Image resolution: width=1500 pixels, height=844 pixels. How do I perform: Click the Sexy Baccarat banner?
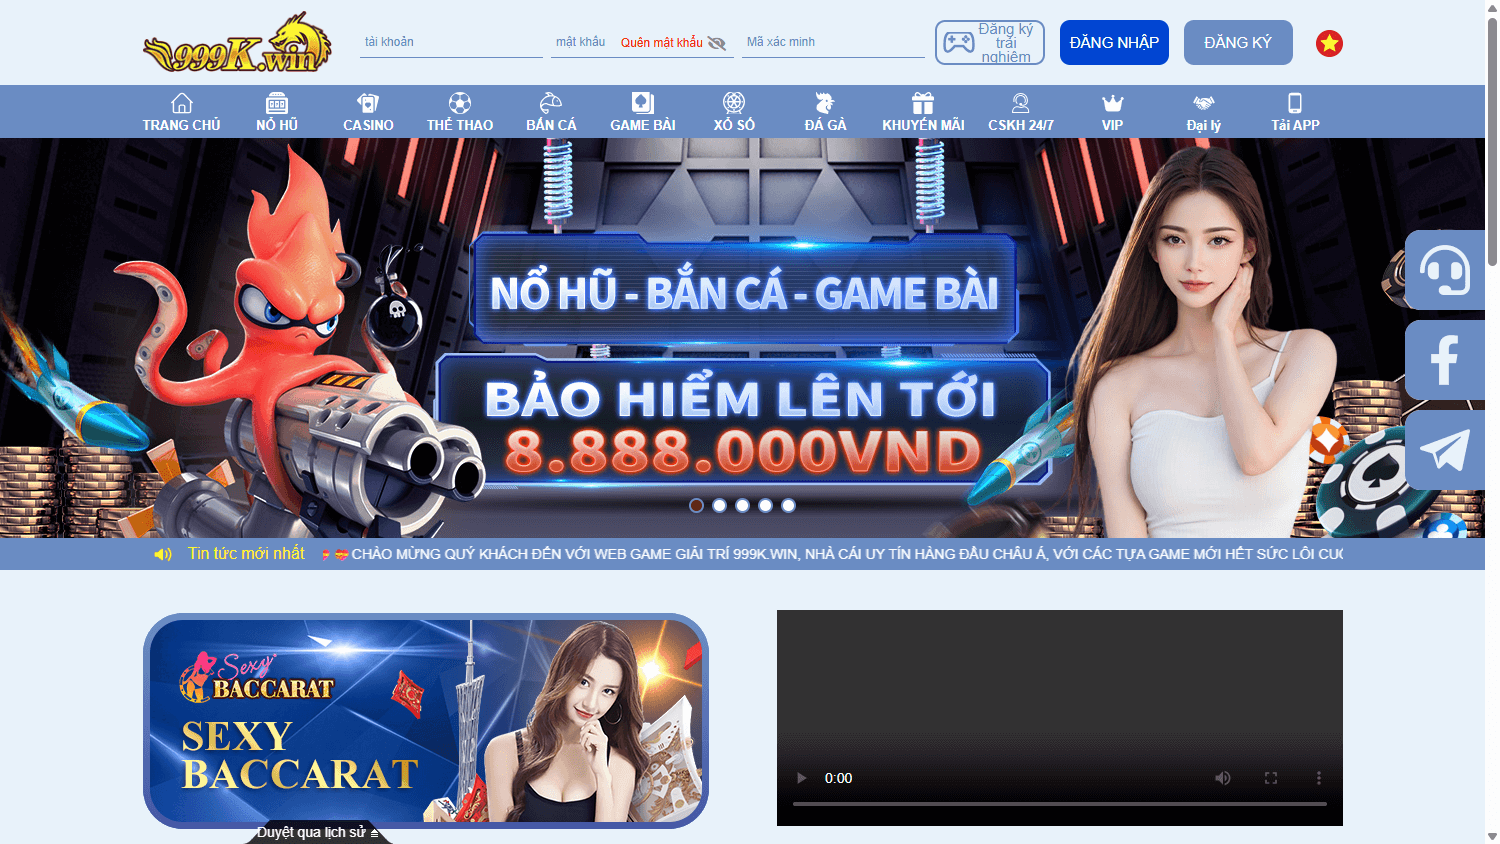[x=427, y=721]
